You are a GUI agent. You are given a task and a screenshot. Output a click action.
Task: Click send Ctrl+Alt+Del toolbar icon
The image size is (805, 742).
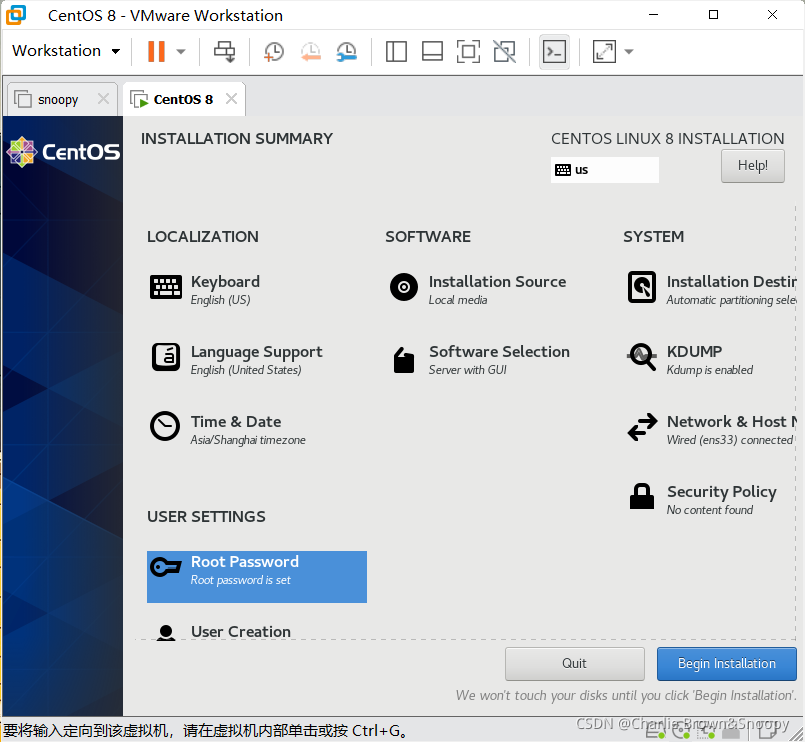point(224,51)
